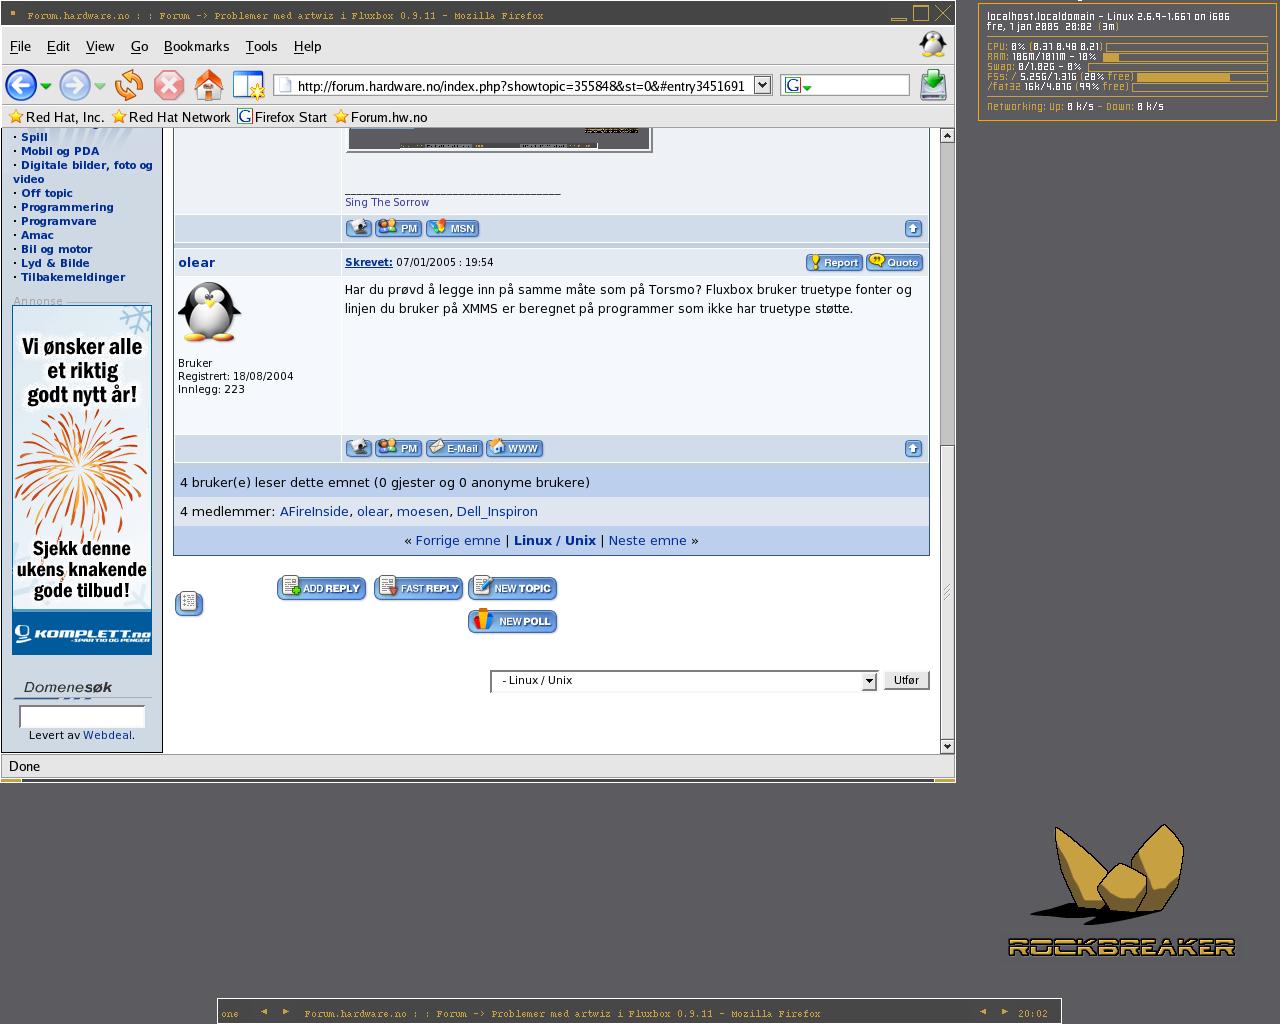Image resolution: width=1280 pixels, height=1024 pixels.
Task: Open a new tab with the toolbar icon
Action: coord(248,85)
